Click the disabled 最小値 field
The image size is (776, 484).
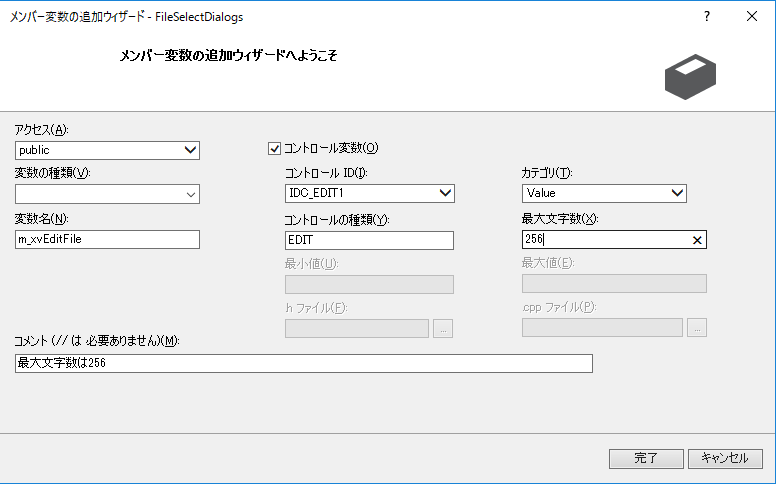coord(369,285)
